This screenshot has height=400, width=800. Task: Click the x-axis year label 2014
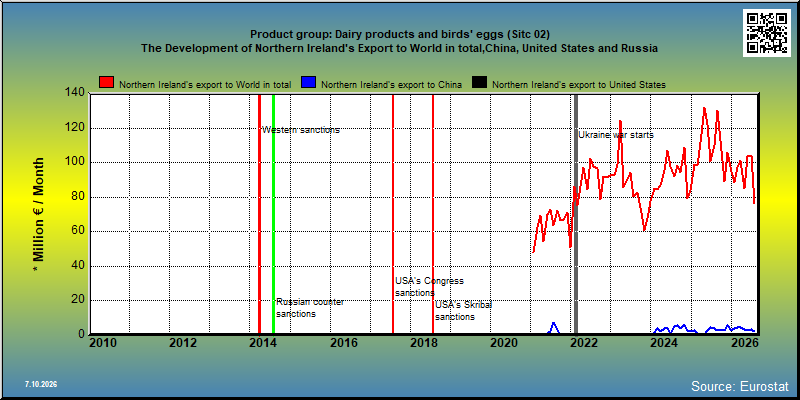pyautogui.click(x=263, y=342)
